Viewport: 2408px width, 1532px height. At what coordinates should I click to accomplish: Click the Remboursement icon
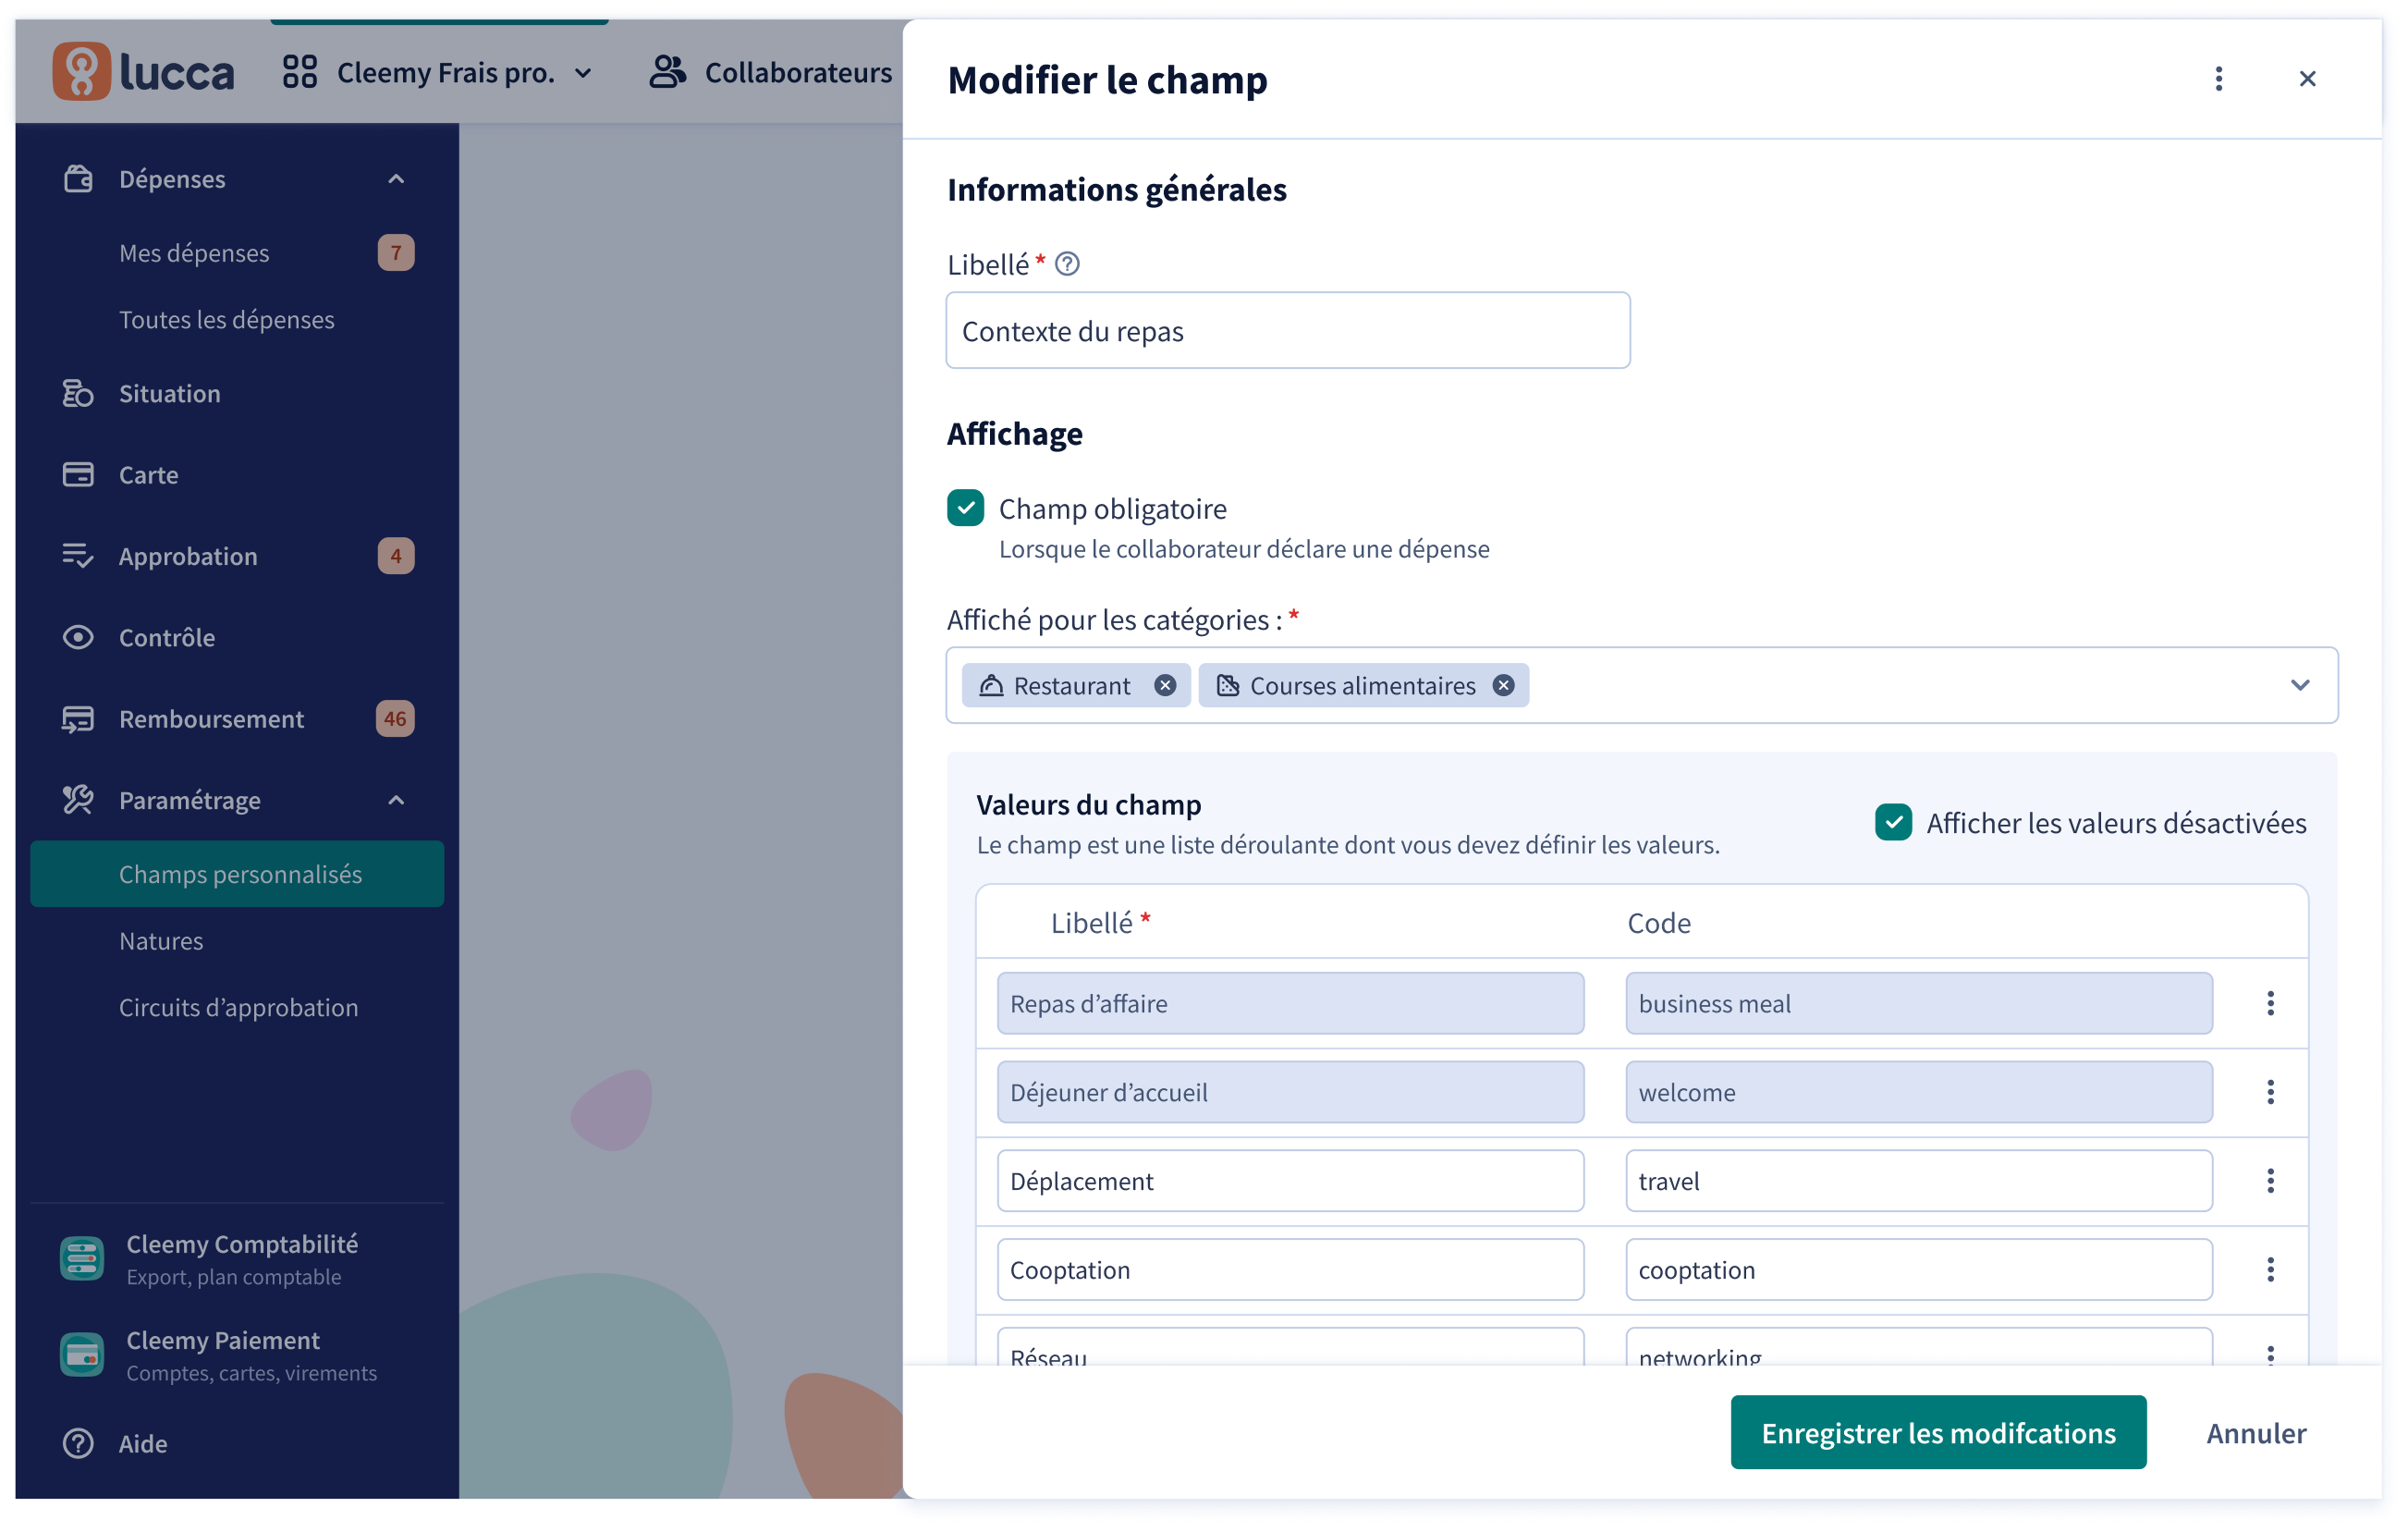coord(78,718)
